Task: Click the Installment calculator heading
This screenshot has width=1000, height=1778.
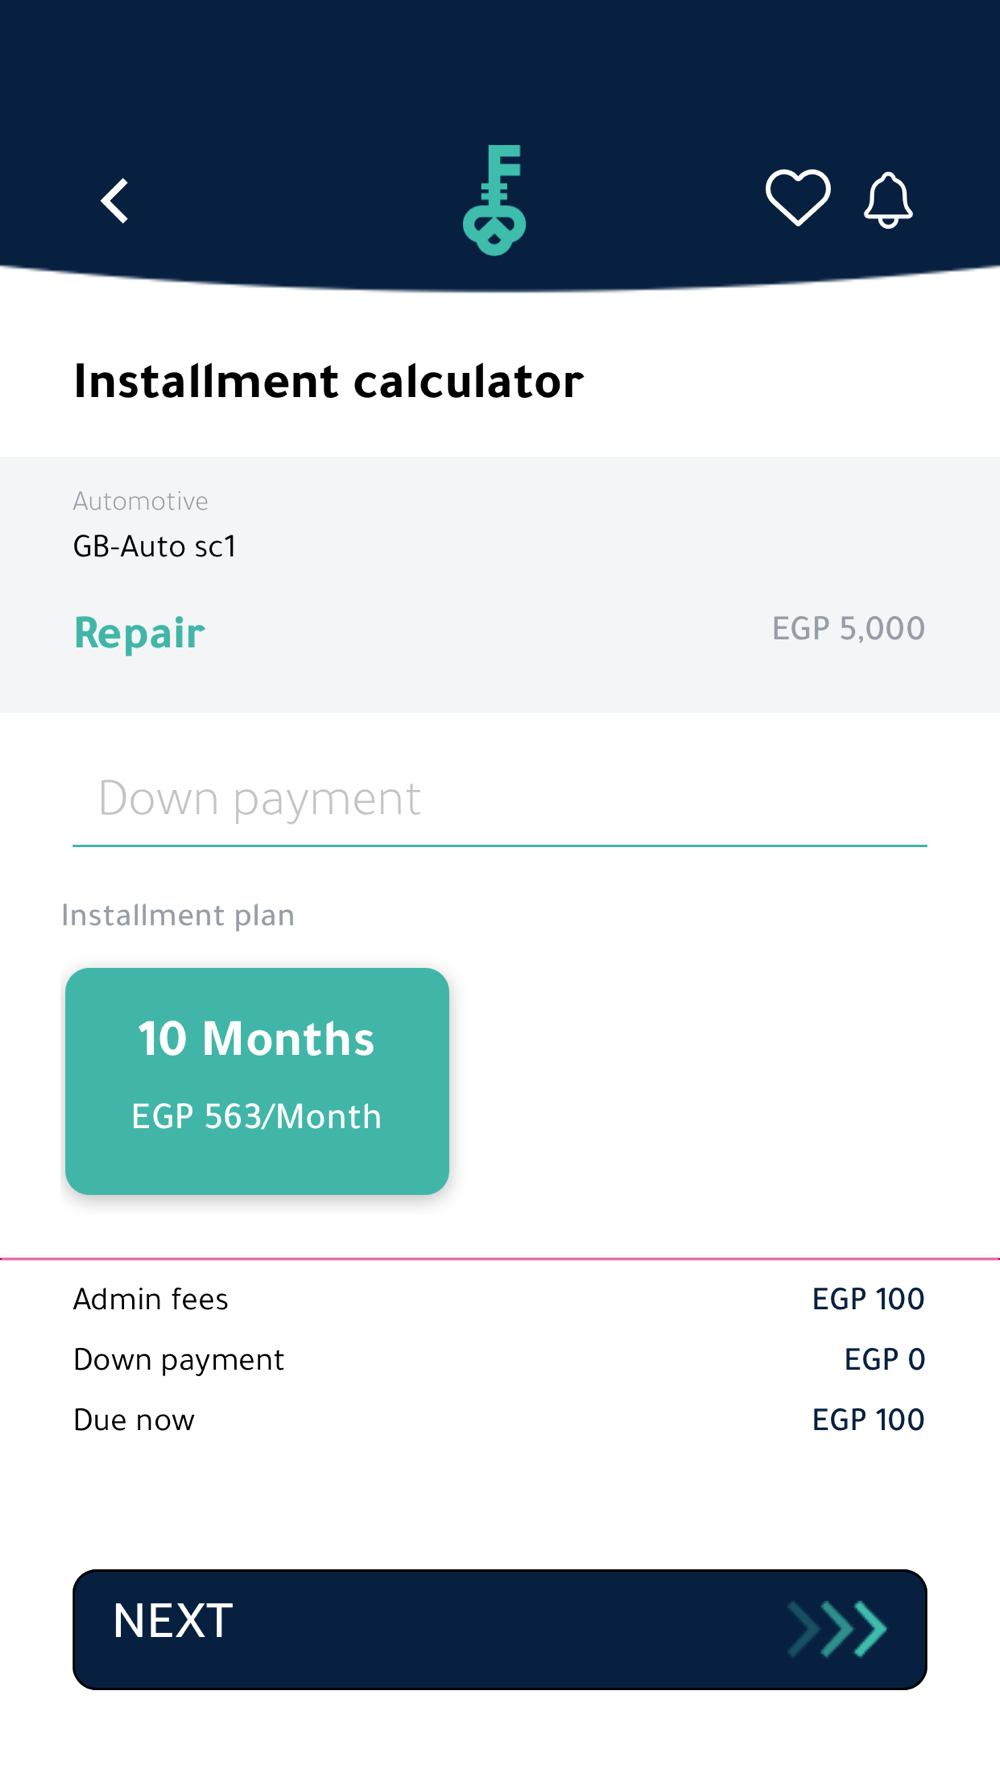Action: (x=328, y=381)
